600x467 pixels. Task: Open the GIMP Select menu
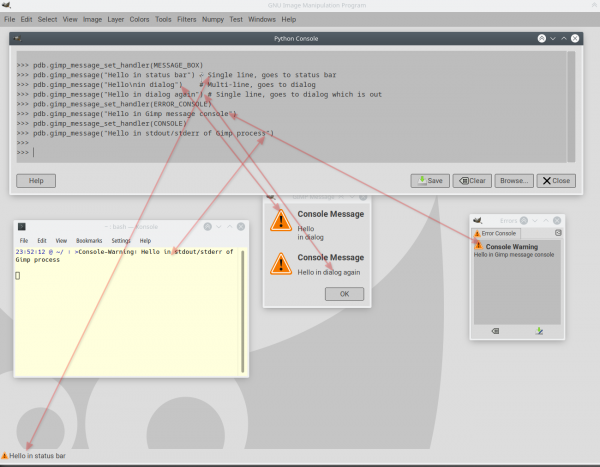click(x=47, y=19)
